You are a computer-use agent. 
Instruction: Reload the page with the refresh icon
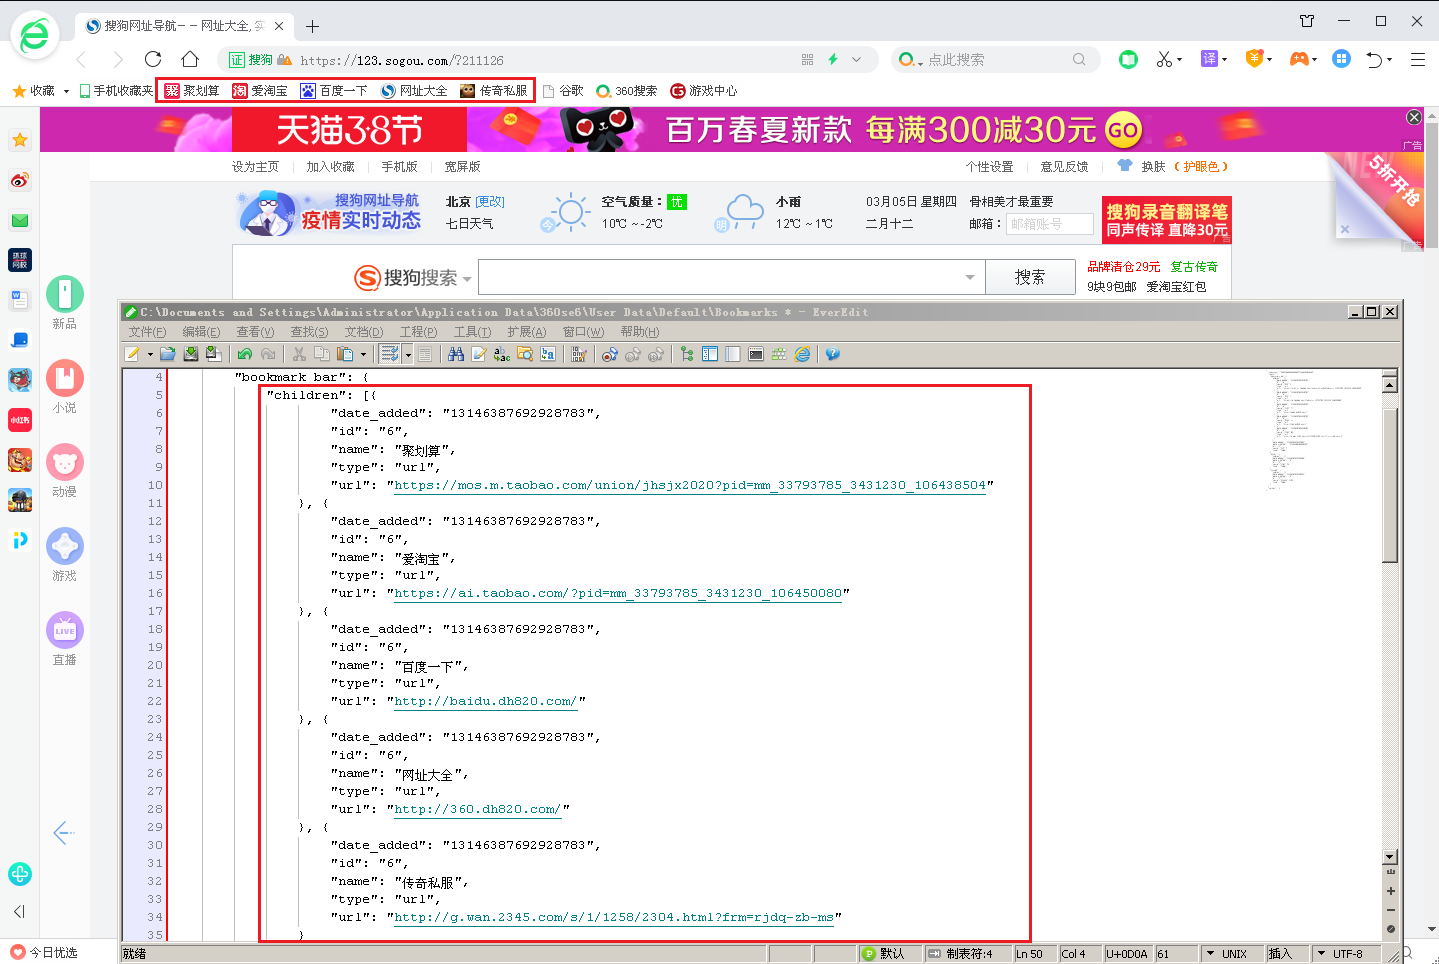click(153, 59)
